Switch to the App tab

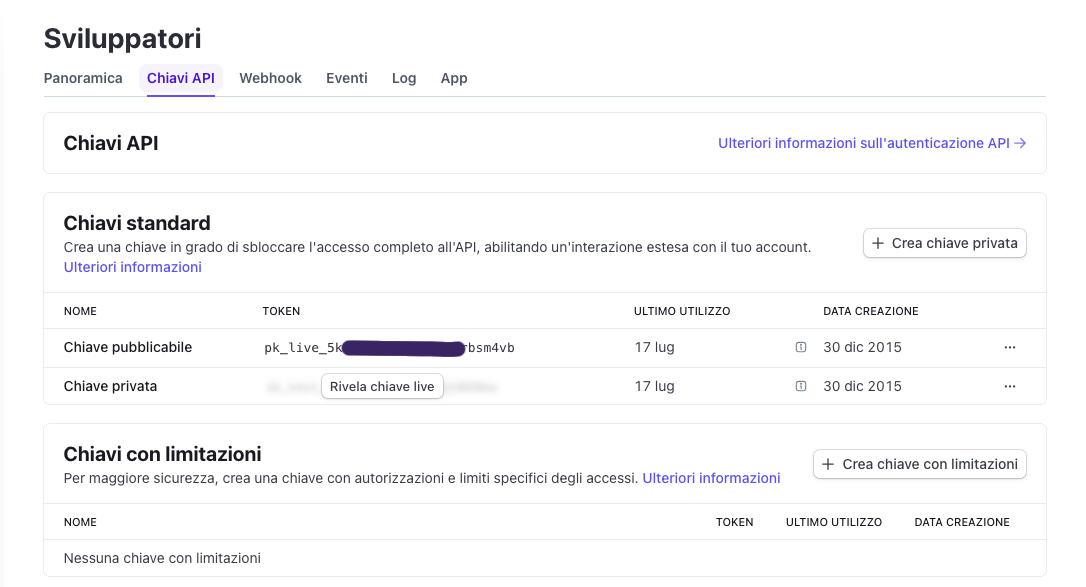click(x=454, y=78)
